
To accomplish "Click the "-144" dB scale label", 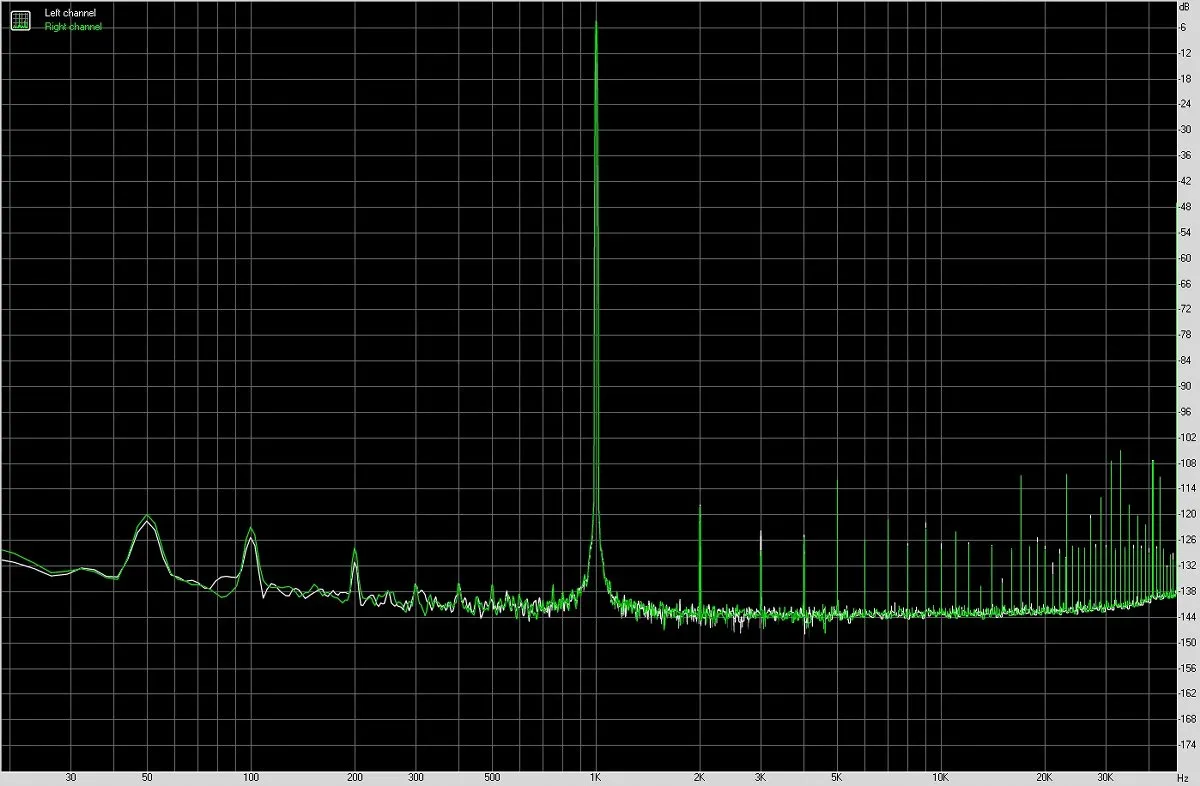I will pos(1187,617).
